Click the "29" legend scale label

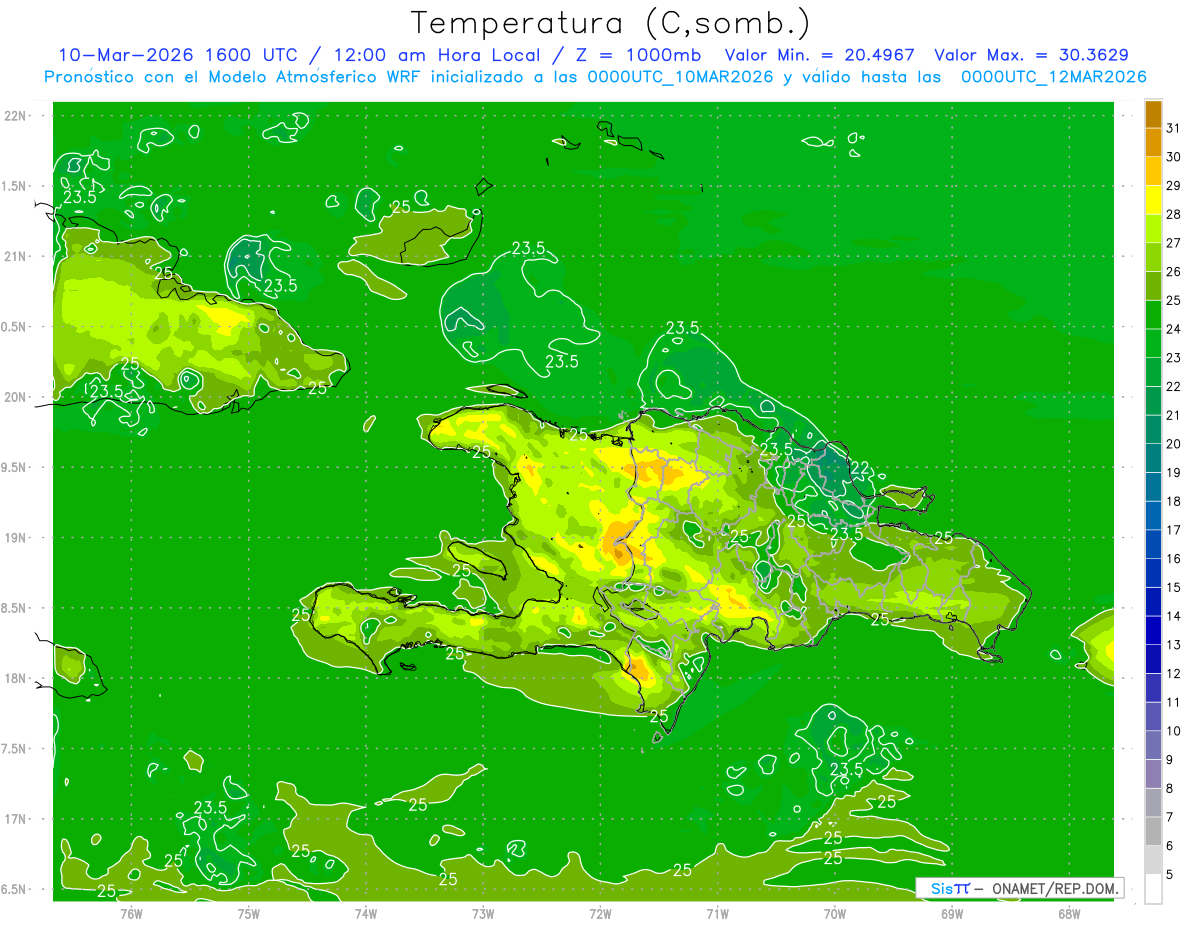1175,185
